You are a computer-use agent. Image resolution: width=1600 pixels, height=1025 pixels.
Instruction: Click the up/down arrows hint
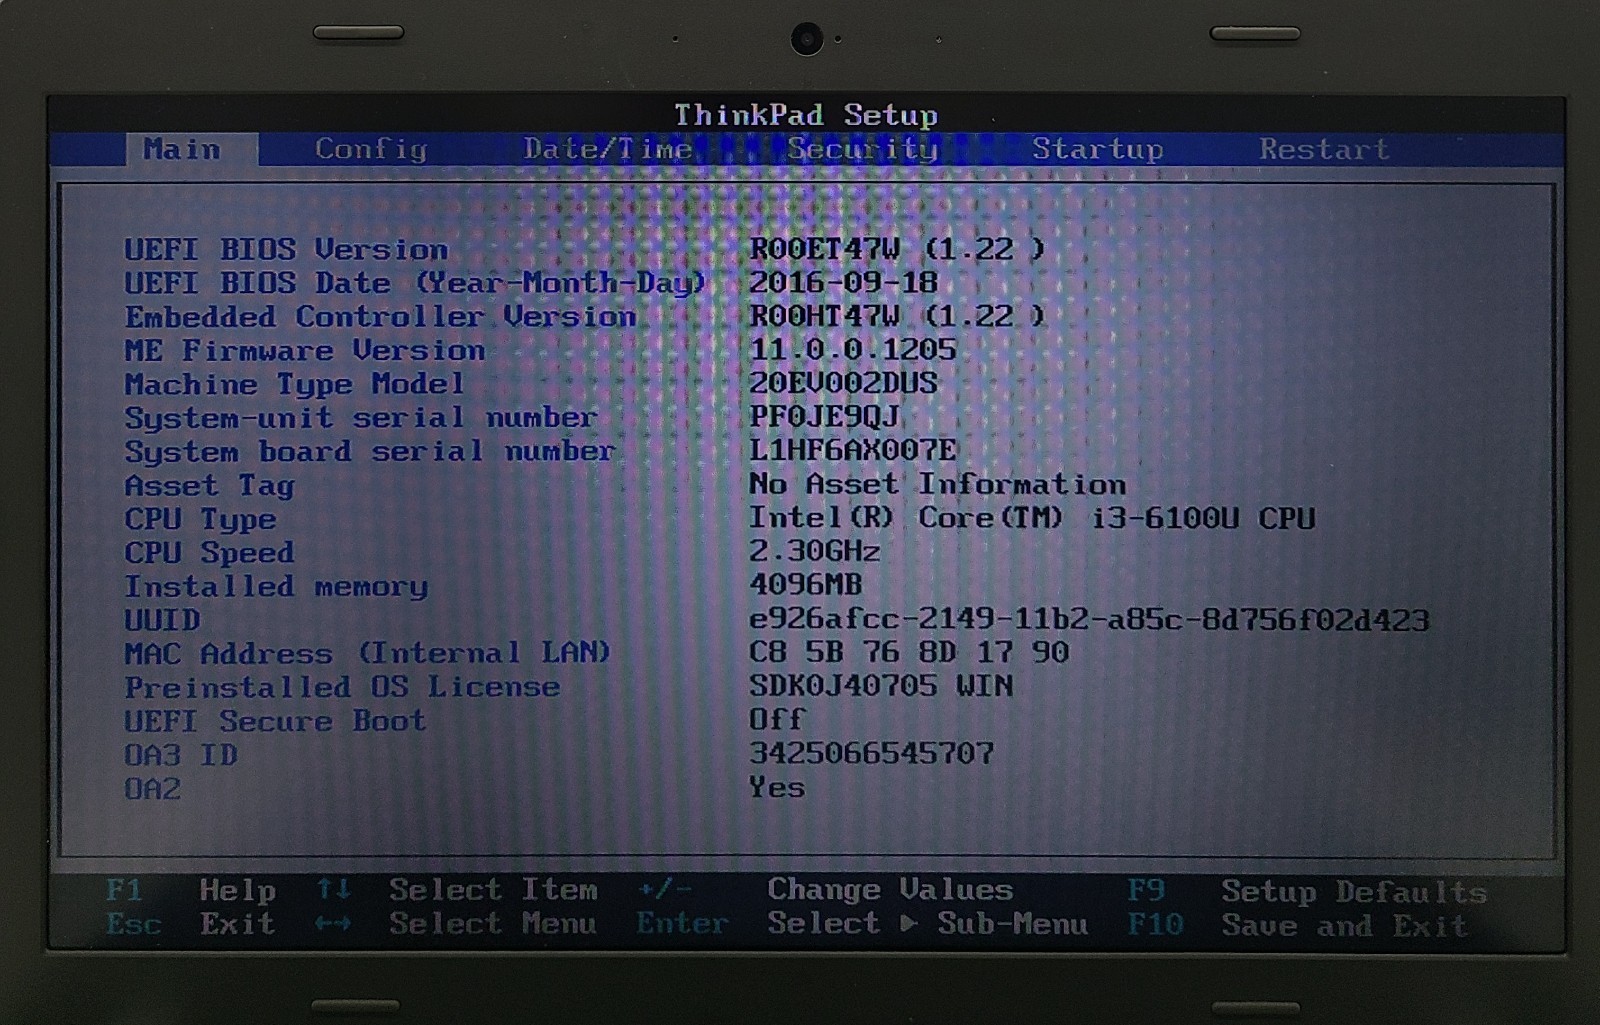point(334,889)
